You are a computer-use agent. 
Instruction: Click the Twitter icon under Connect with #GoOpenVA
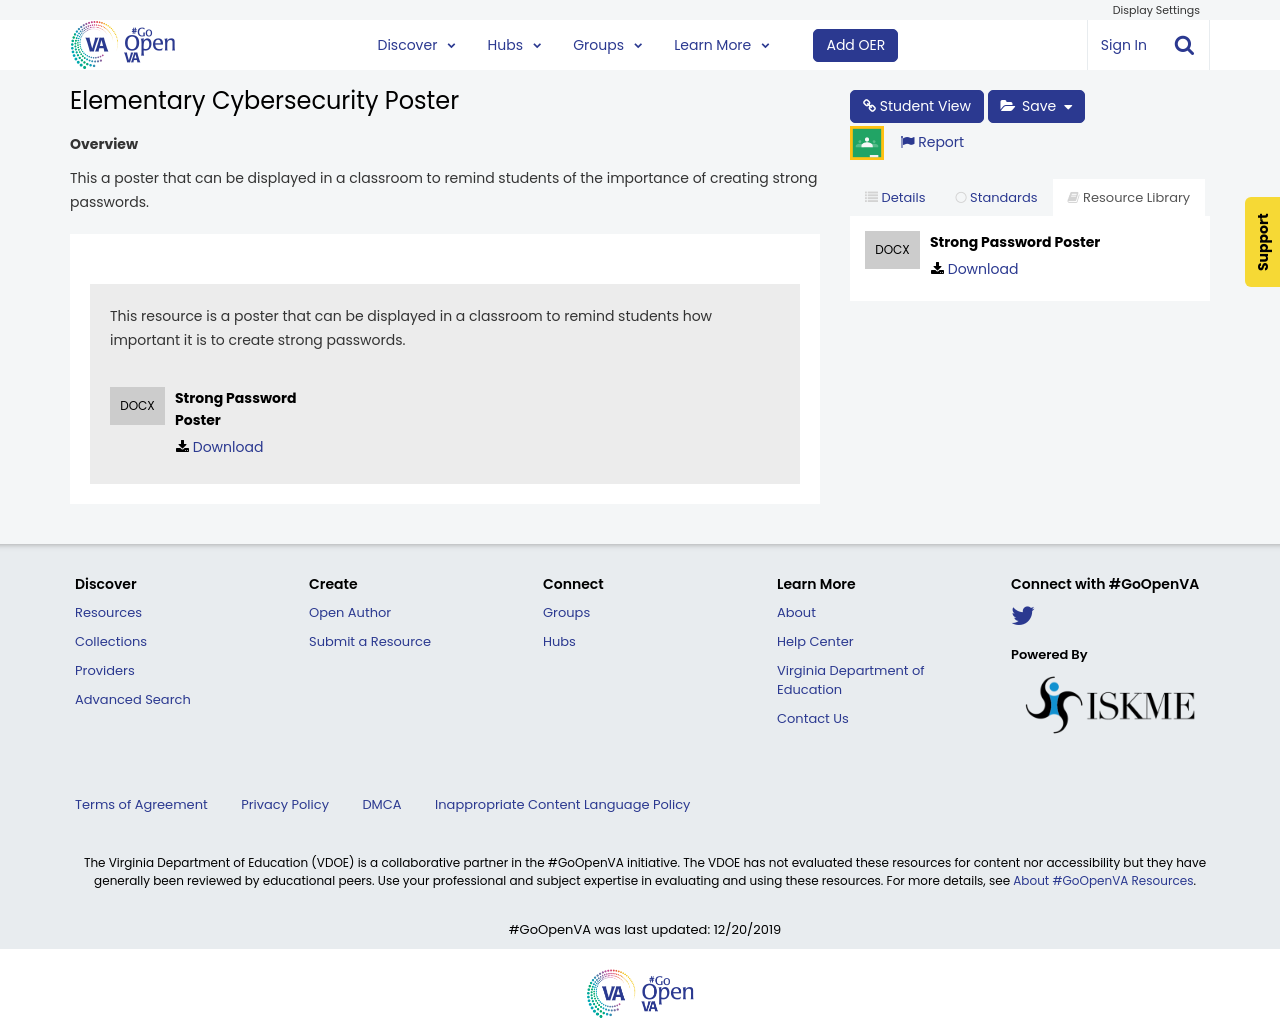click(1022, 614)
